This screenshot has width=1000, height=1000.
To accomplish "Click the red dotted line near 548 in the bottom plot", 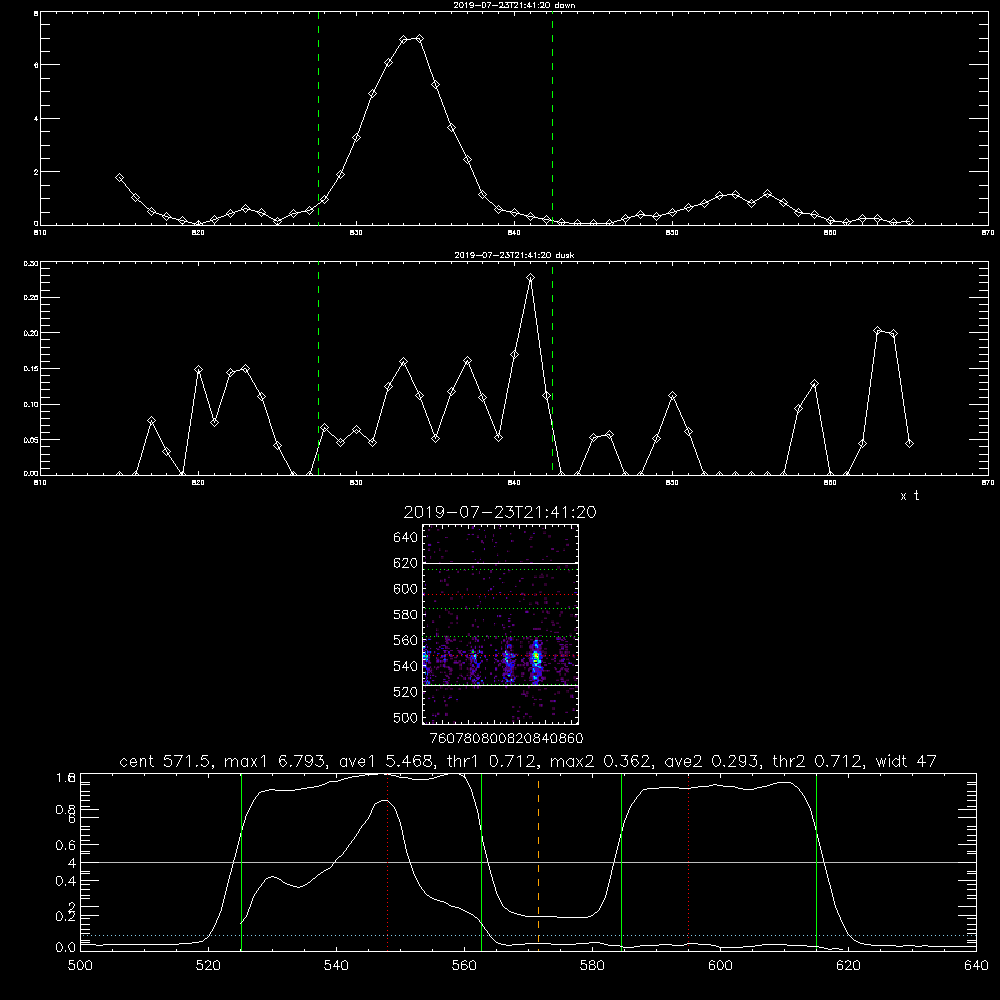I will coord(387,862).
